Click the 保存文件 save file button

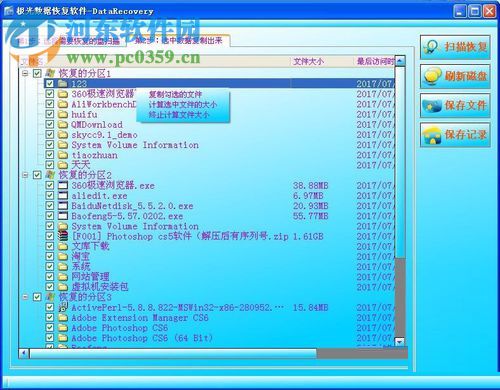[455, 105]
